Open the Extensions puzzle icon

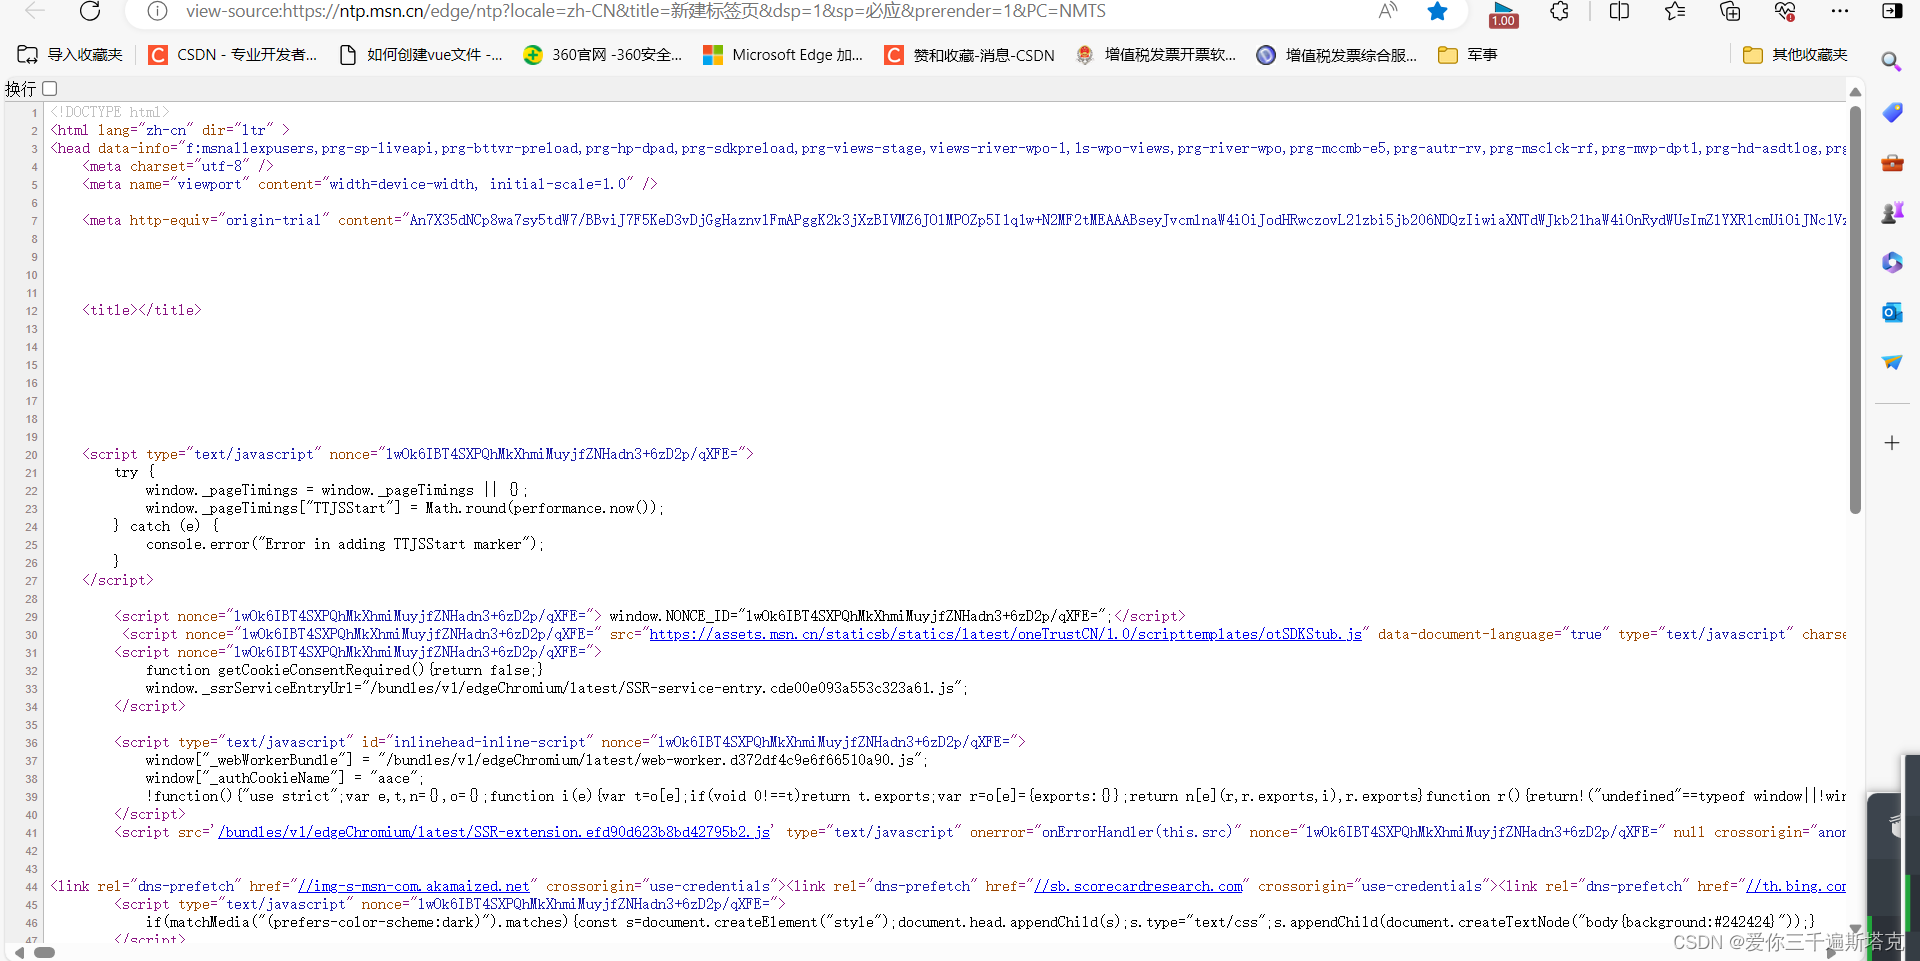(1559, 11)
